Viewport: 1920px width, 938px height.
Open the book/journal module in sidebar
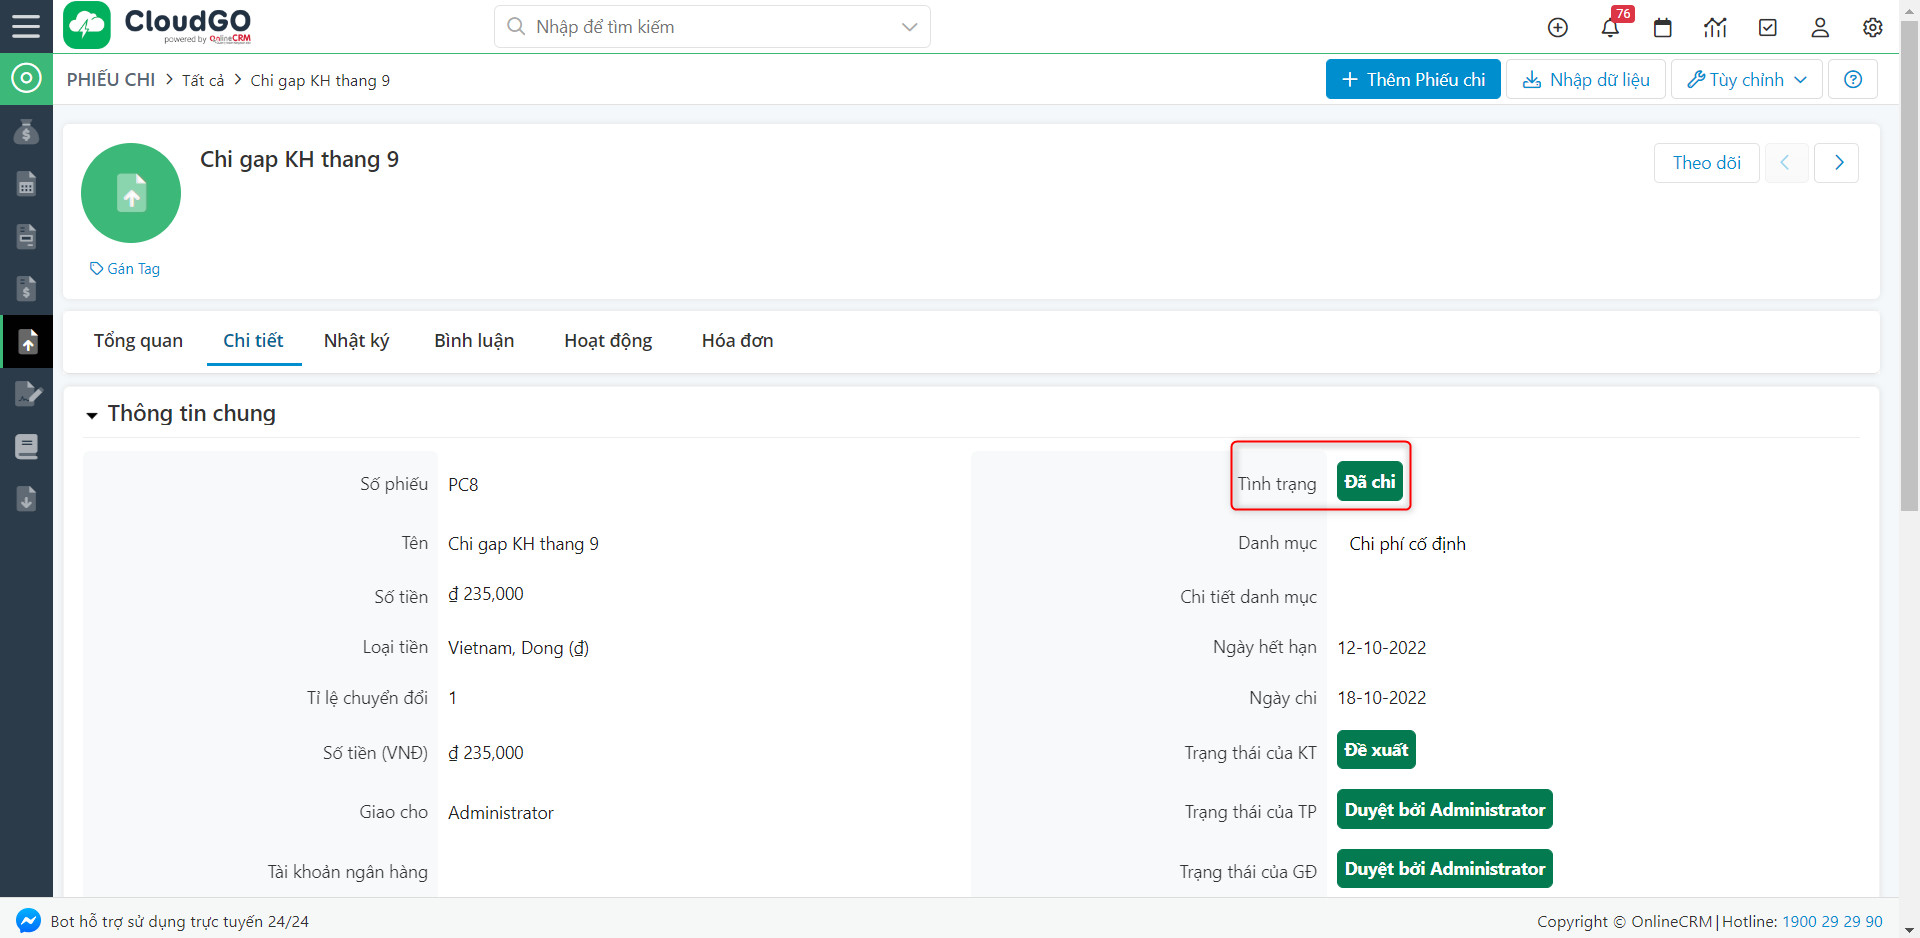26,447
